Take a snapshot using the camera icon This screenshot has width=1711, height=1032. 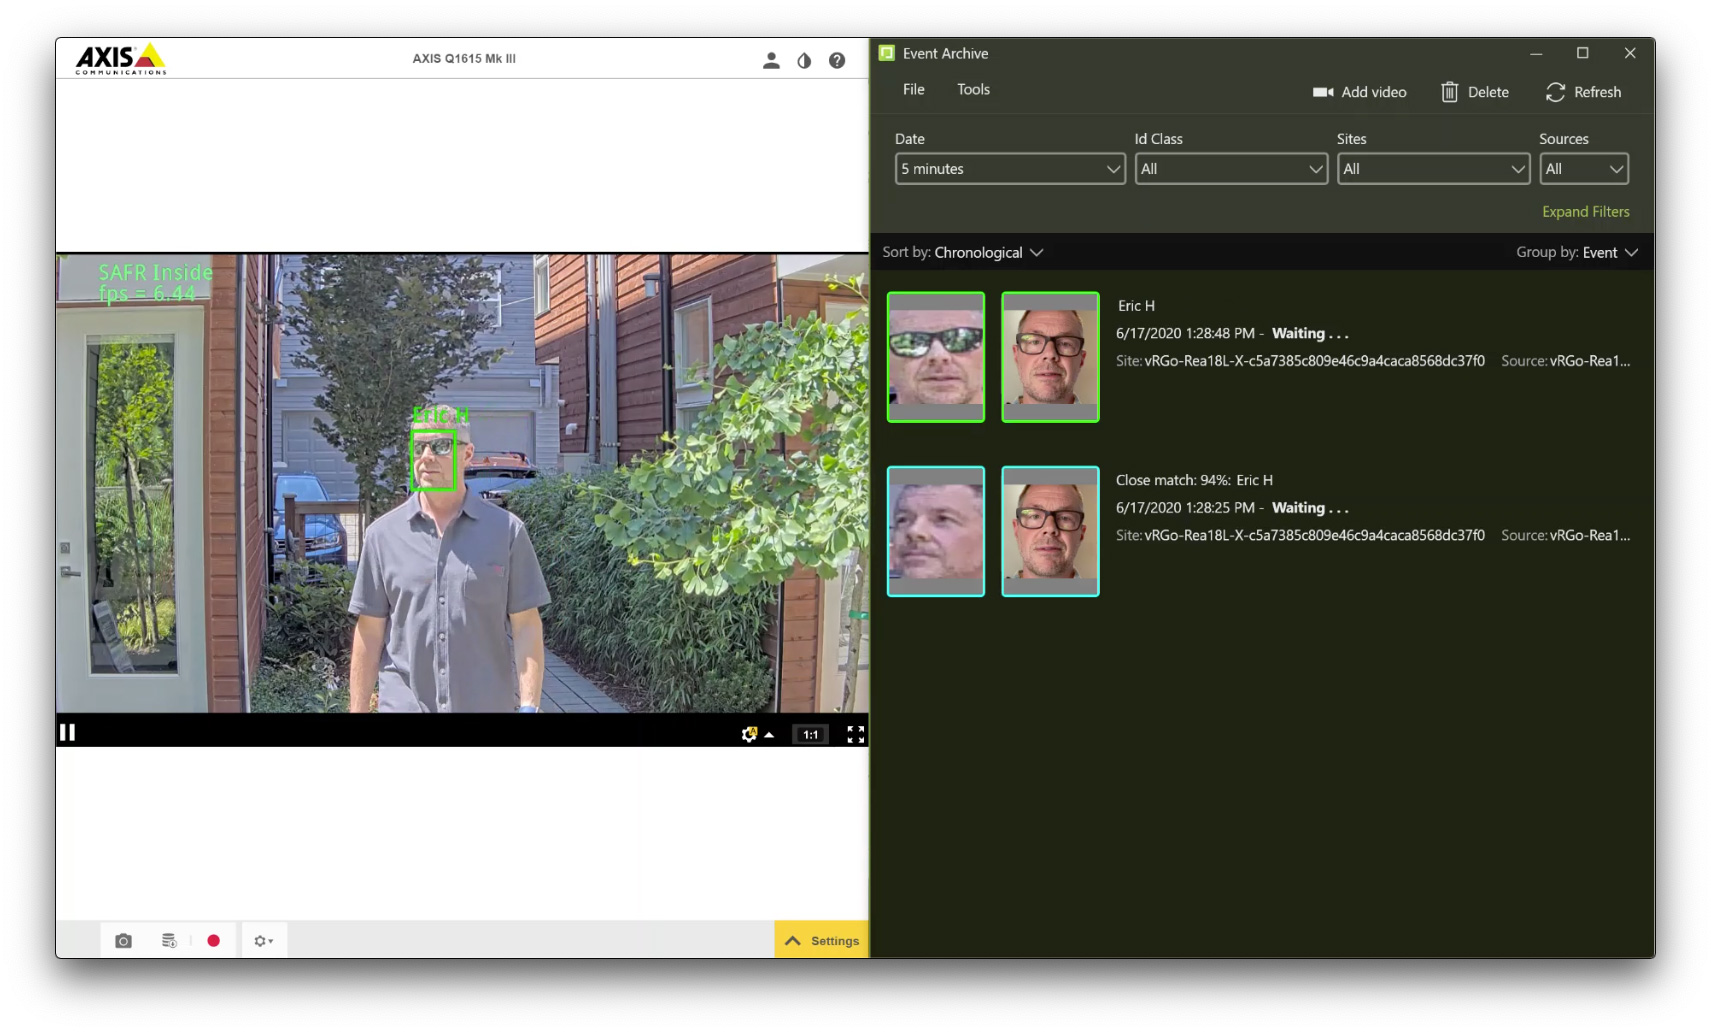[x=123, y=940]
